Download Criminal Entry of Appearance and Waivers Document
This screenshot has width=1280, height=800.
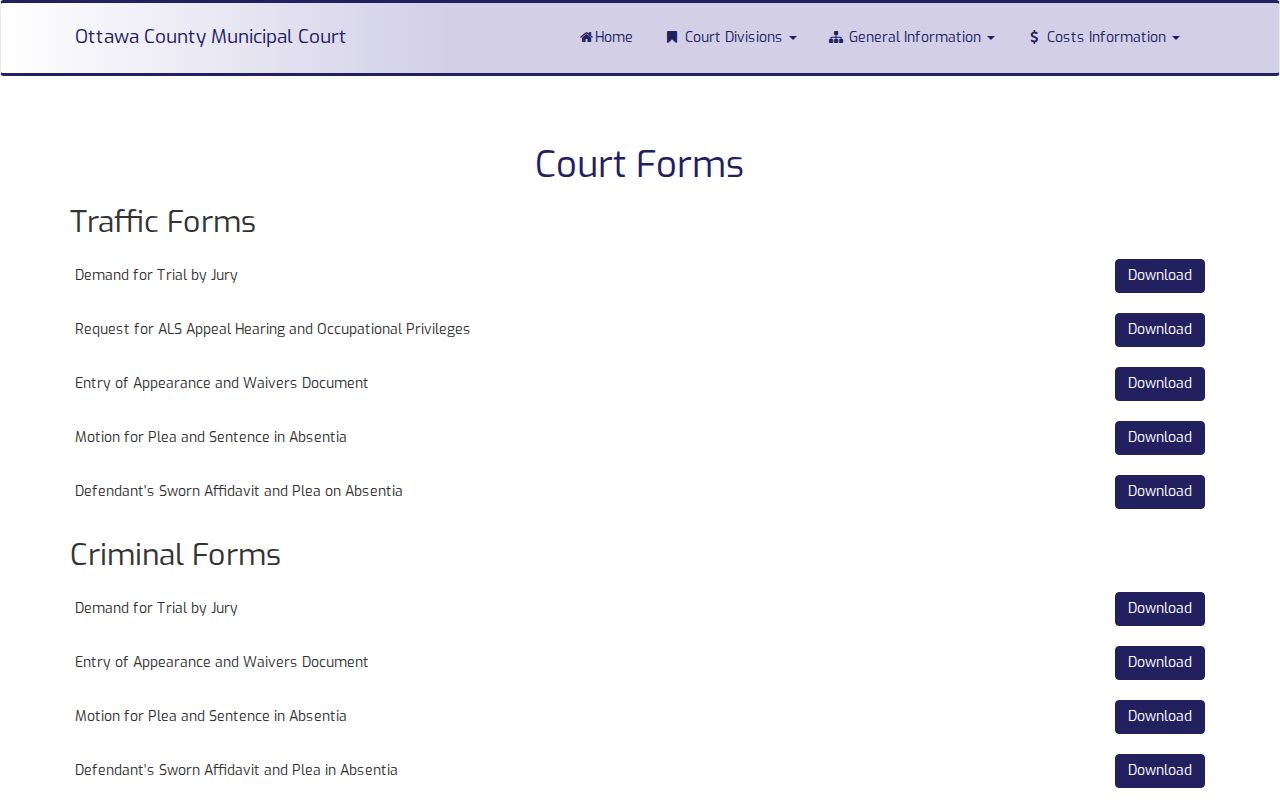[x=1160, y=663]
